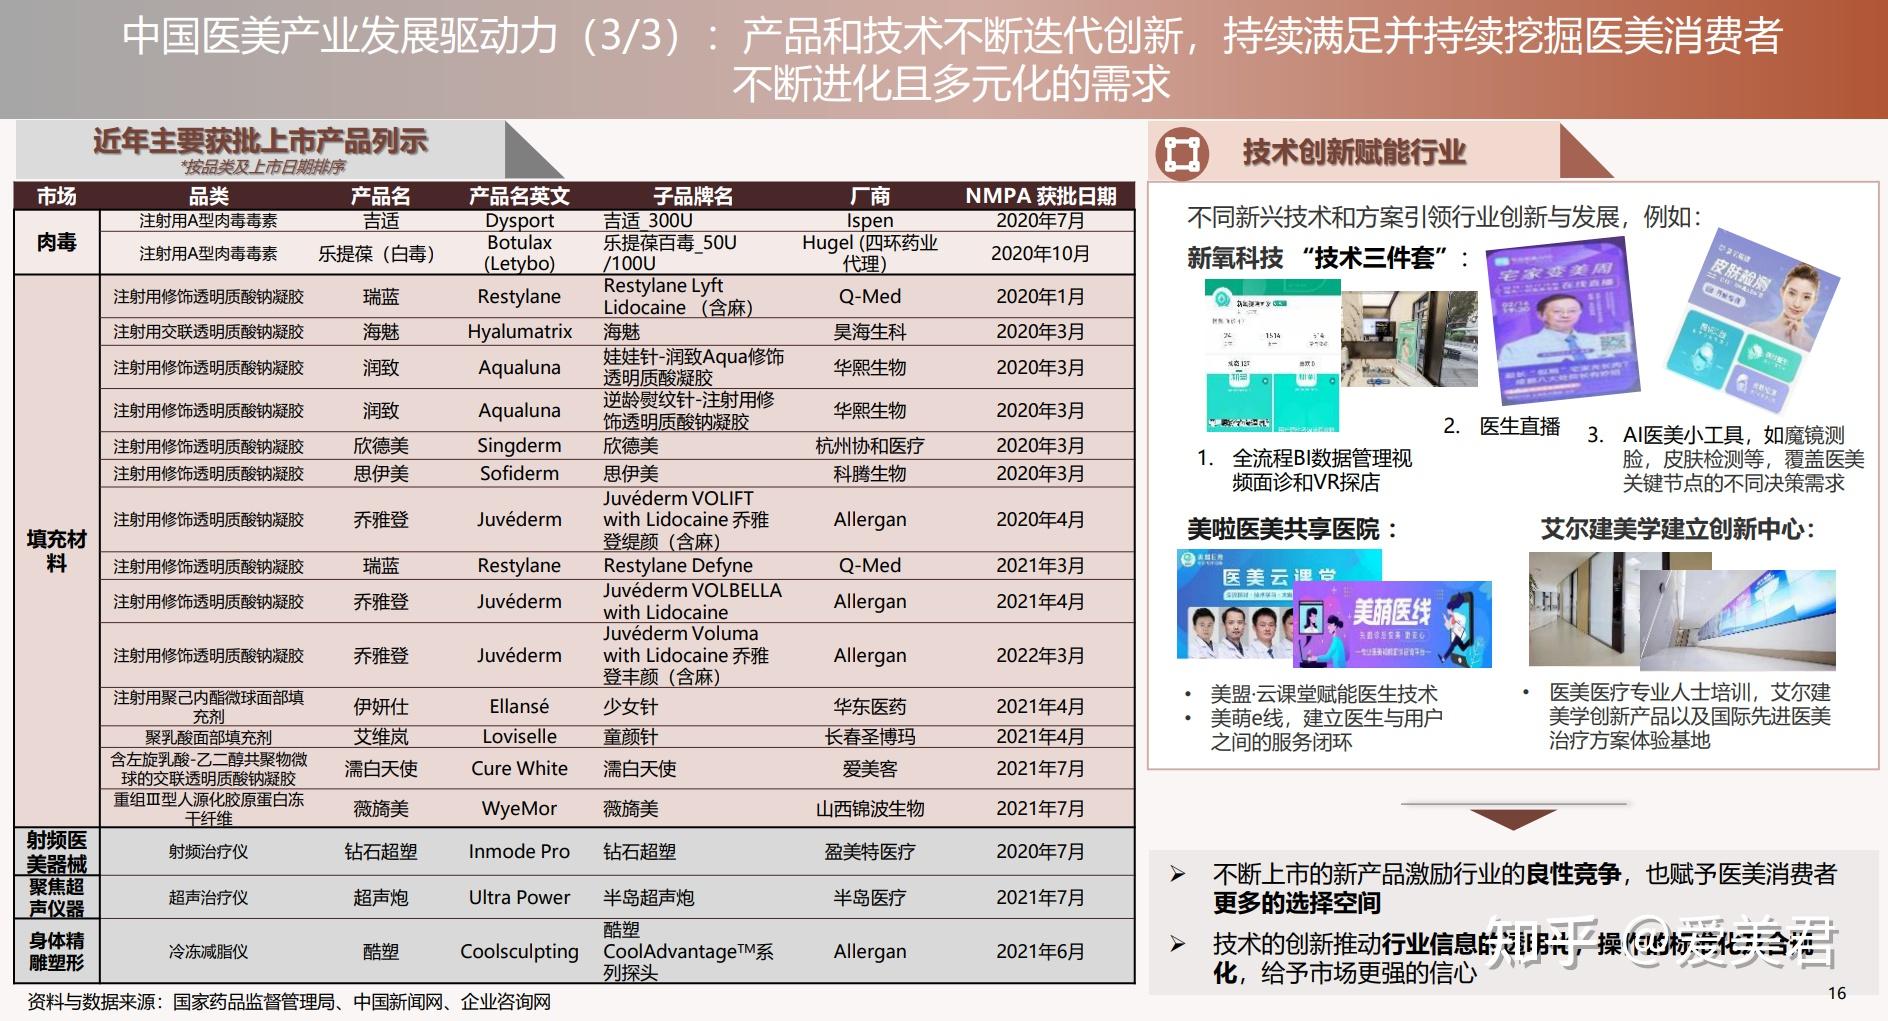Select the Juvéderm VOLBELLA sub-brand cell

pos(693,601)
